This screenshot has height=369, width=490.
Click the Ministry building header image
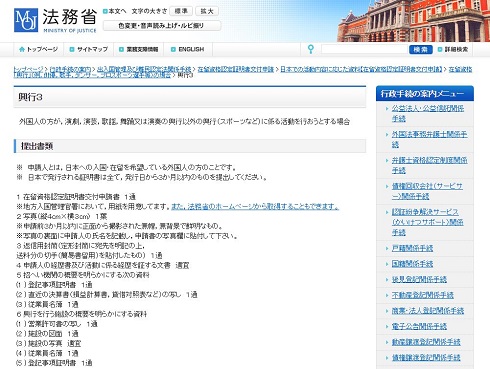tap(413, 21)
